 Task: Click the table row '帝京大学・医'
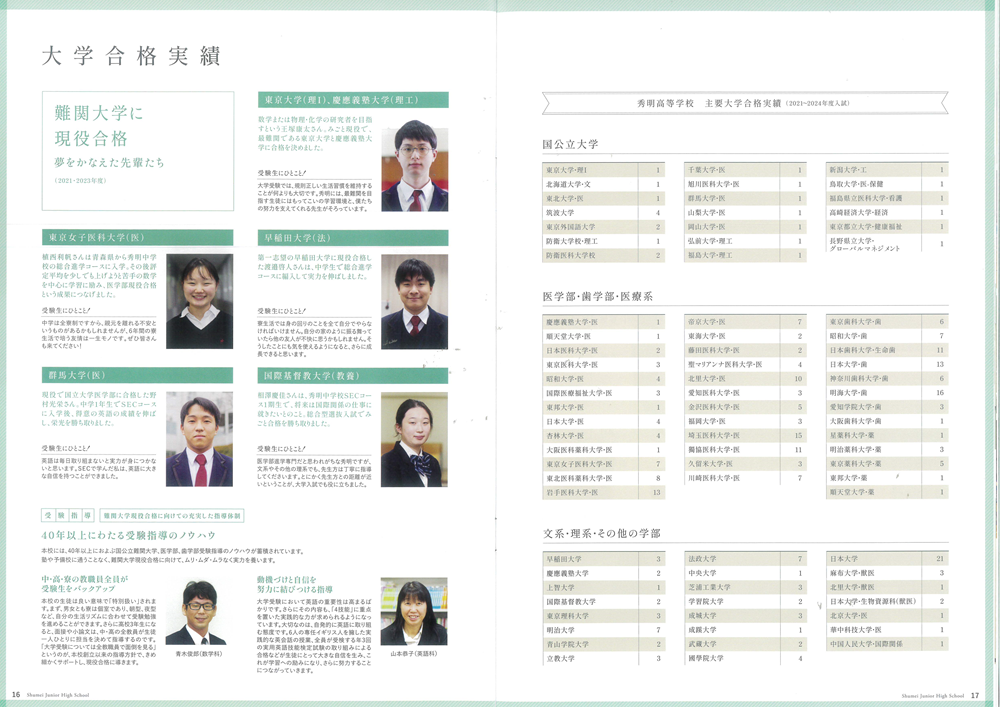pyautogui.click(x=745, y=322)
